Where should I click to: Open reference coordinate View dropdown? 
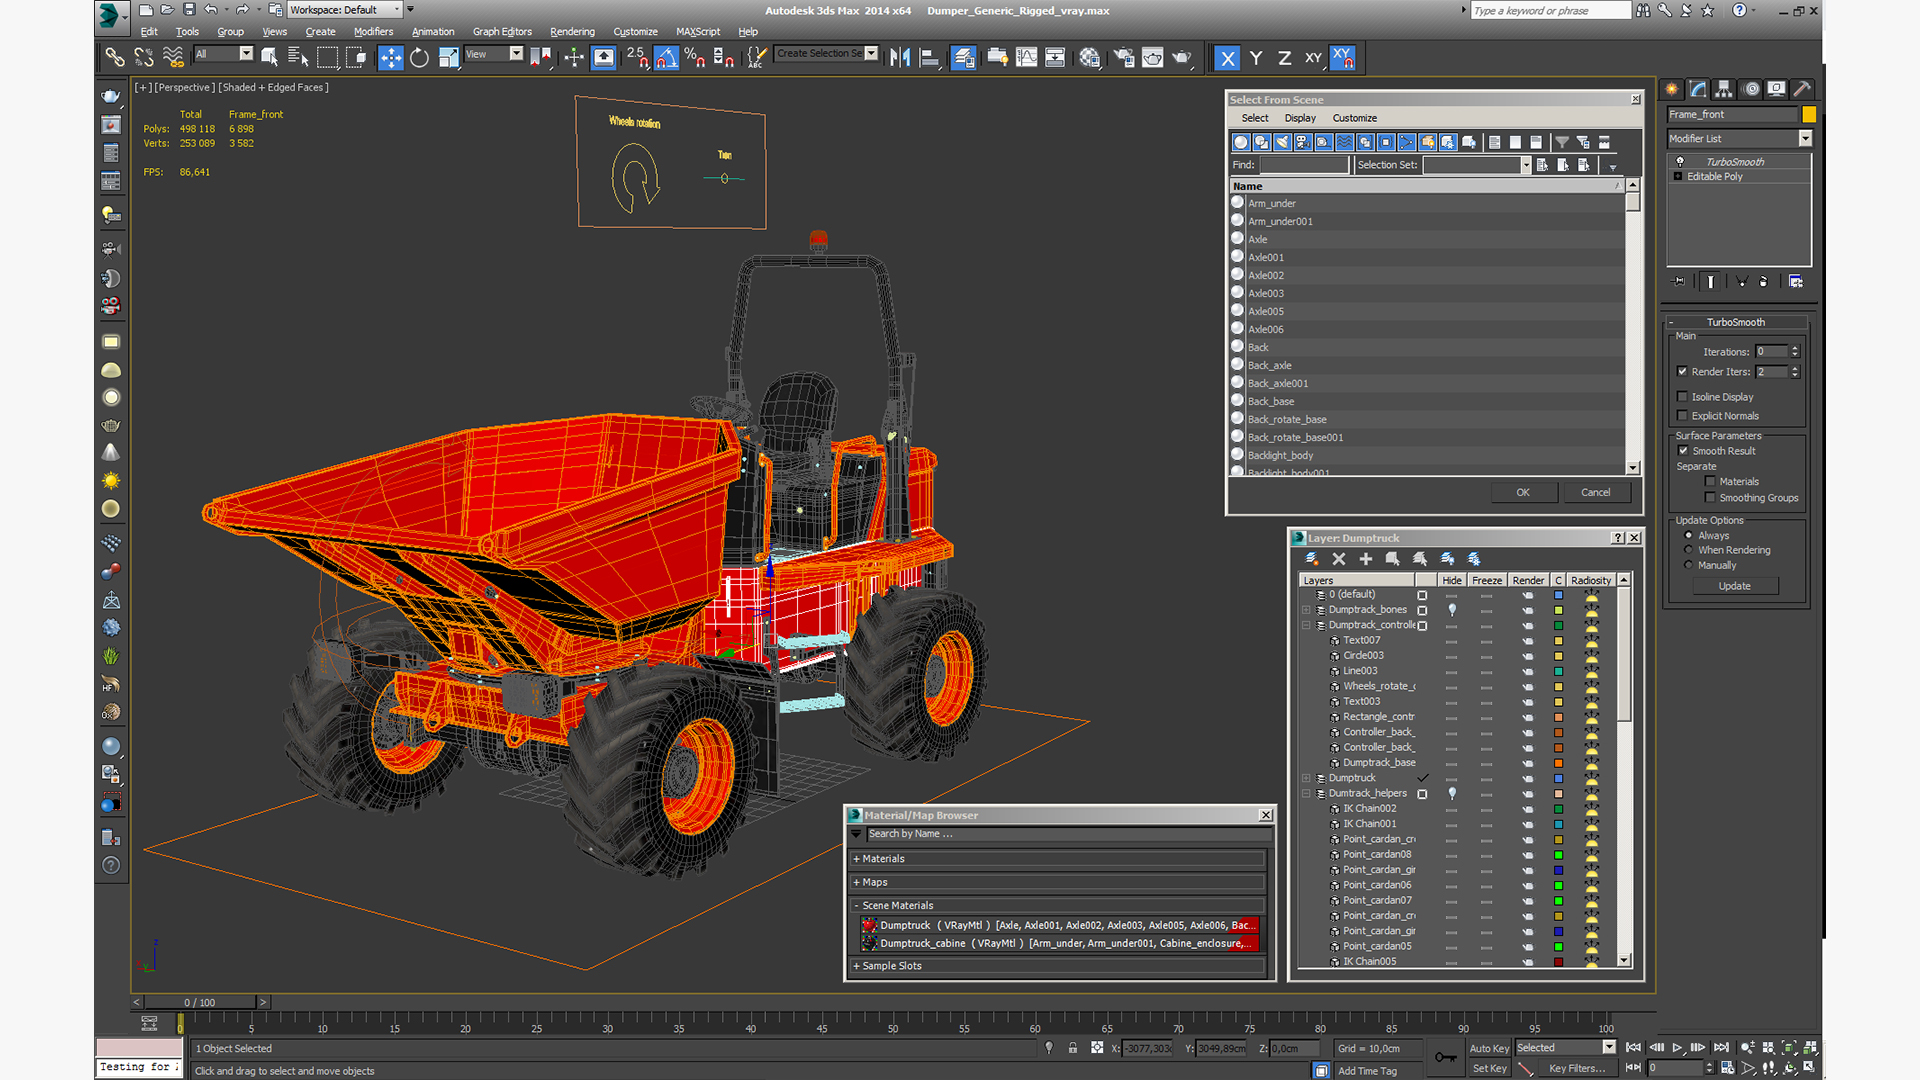pos(494,54)
